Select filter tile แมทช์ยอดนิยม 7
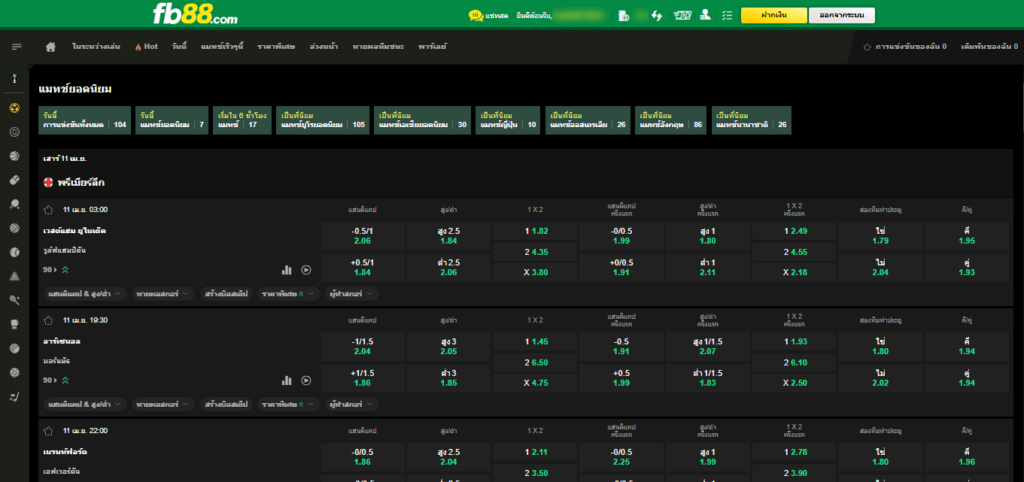Image resolution: width=1024 pixels, height=482 pixels. tap(172, 120)
